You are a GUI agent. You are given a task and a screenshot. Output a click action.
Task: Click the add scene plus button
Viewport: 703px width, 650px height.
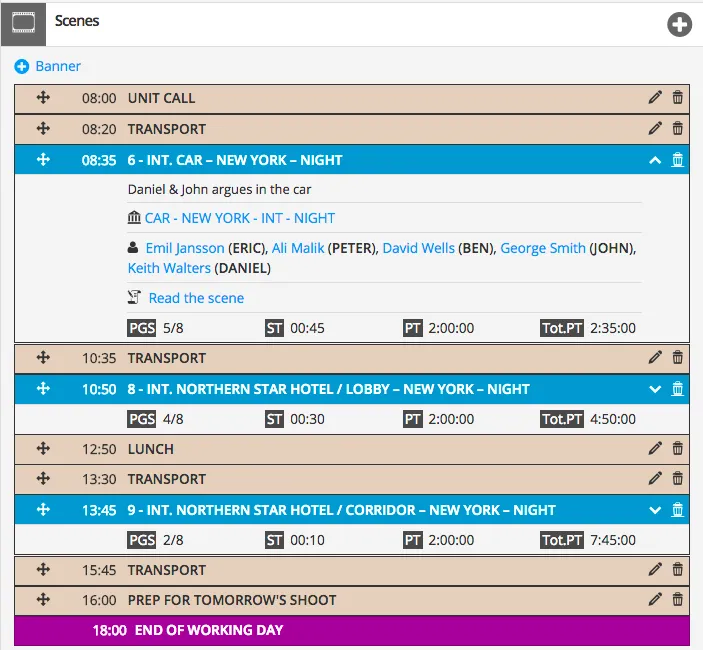[679, 25]
